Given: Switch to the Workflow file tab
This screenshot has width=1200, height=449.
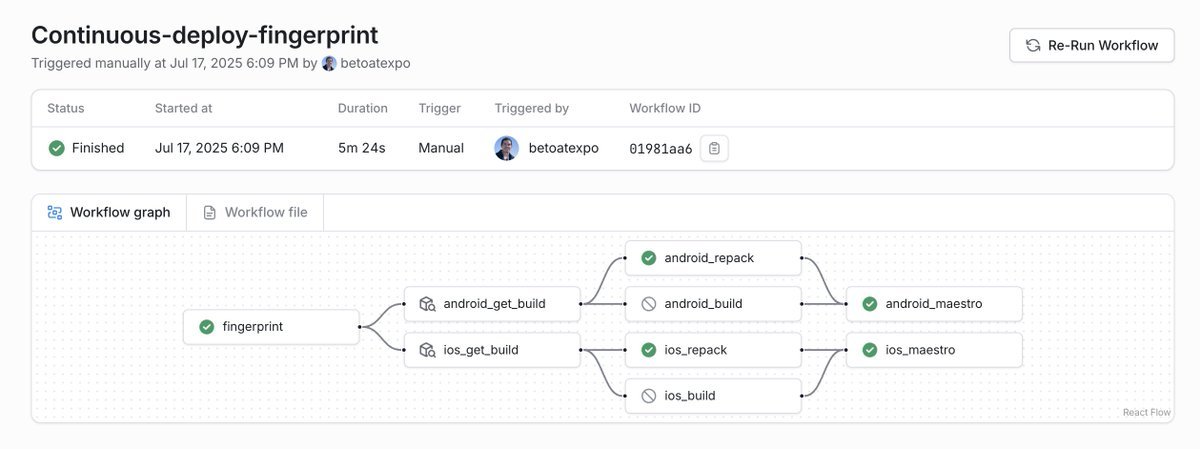Looking at the screenshot, I should 255,213.
